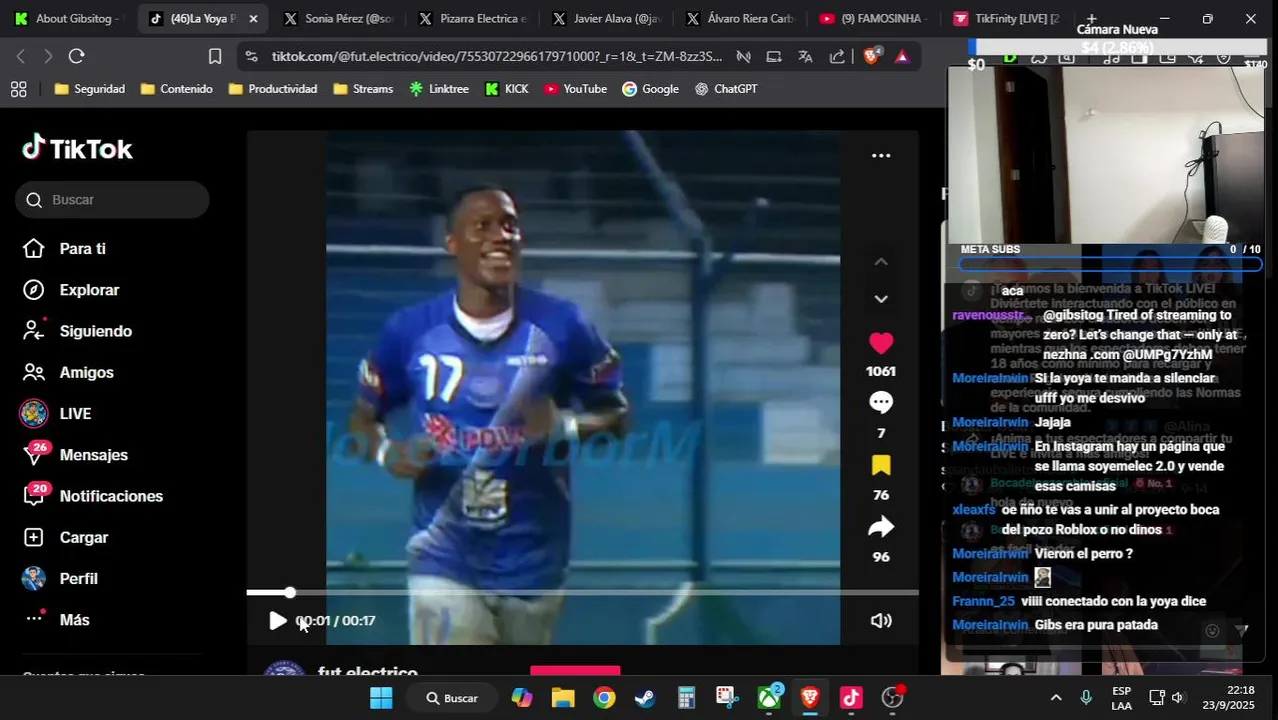This screenshot has width=1278, height=720.
Task: Open Streams bookmarks folder
Action: [363, 89]
